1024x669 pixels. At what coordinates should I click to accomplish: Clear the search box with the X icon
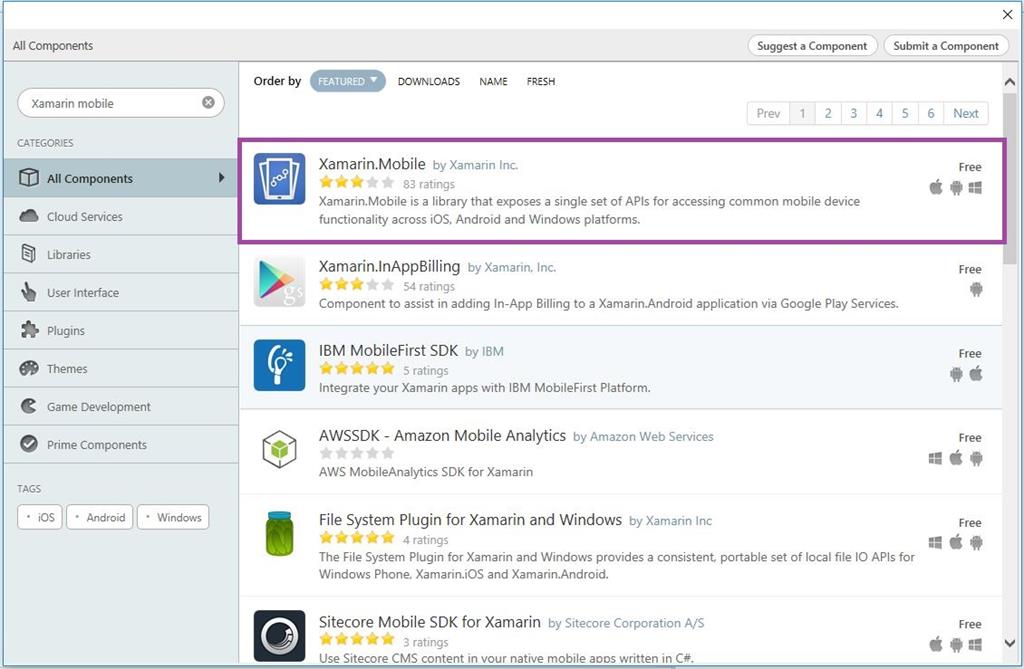pos(208,103)
